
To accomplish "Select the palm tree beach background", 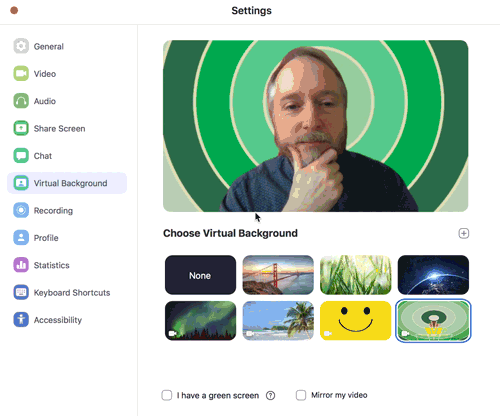I will pos(278,321).
